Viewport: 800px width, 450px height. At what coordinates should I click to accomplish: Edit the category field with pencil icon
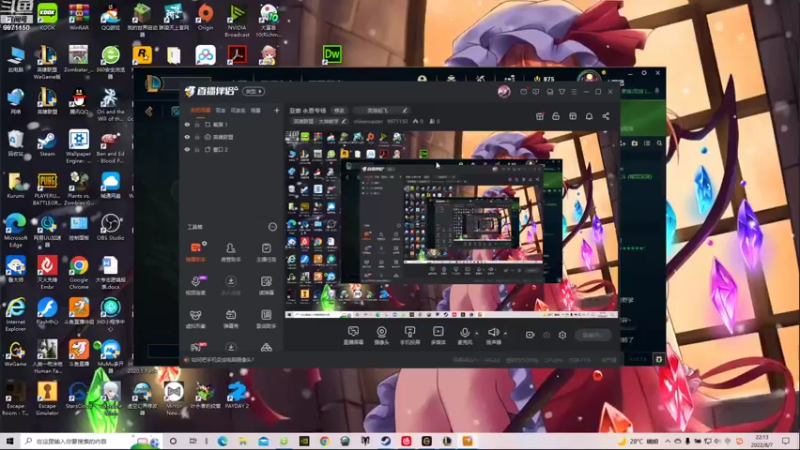pos(344,121)
